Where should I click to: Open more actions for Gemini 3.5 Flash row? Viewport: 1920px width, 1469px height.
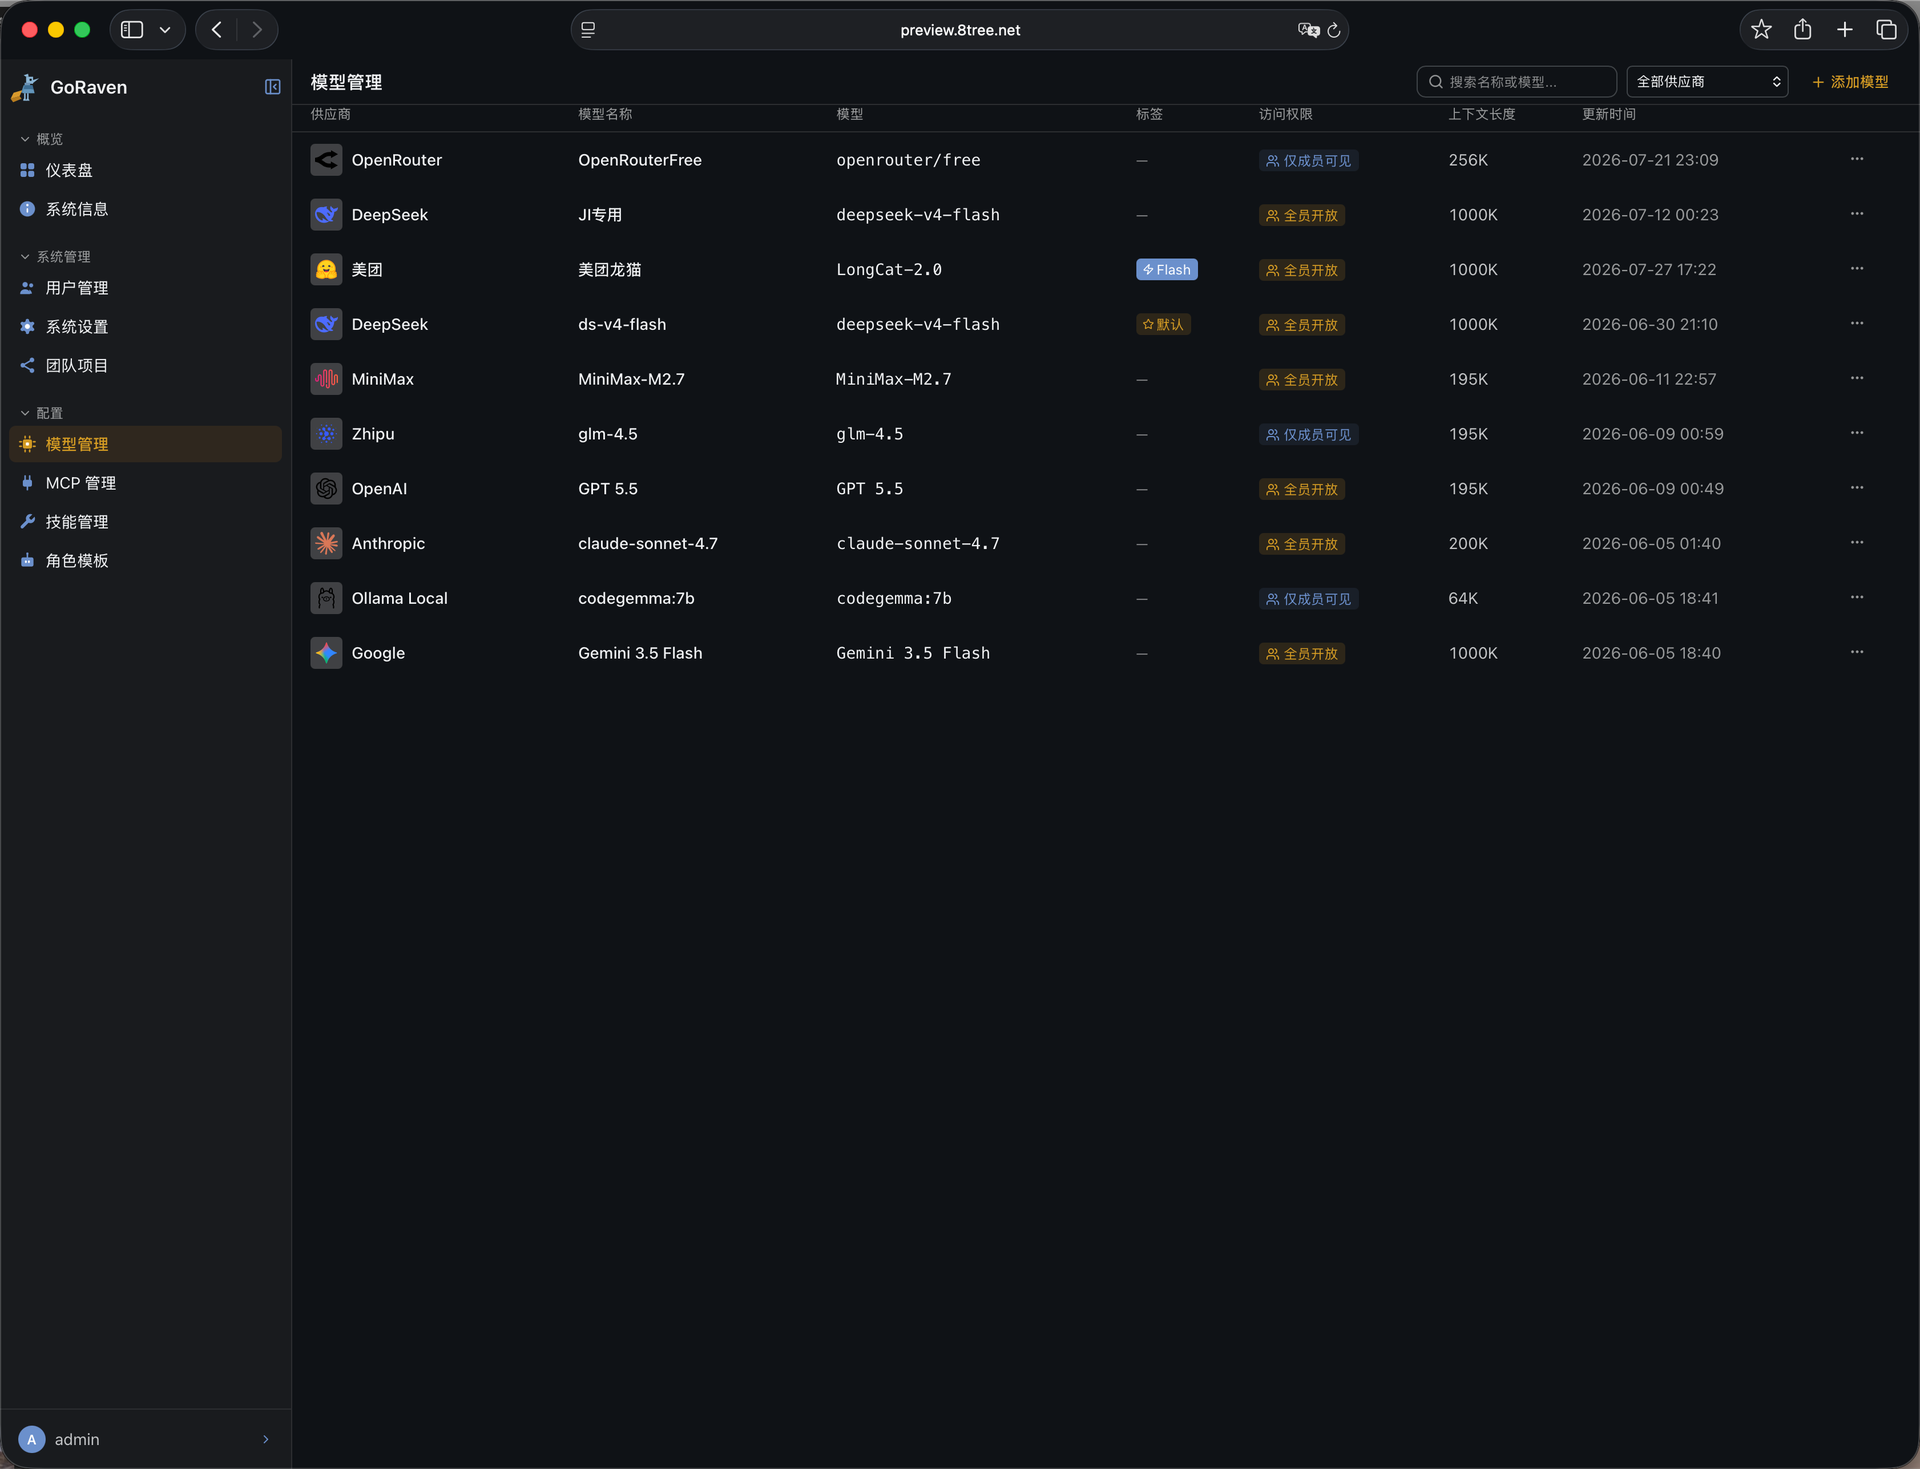click(1857, 652)
